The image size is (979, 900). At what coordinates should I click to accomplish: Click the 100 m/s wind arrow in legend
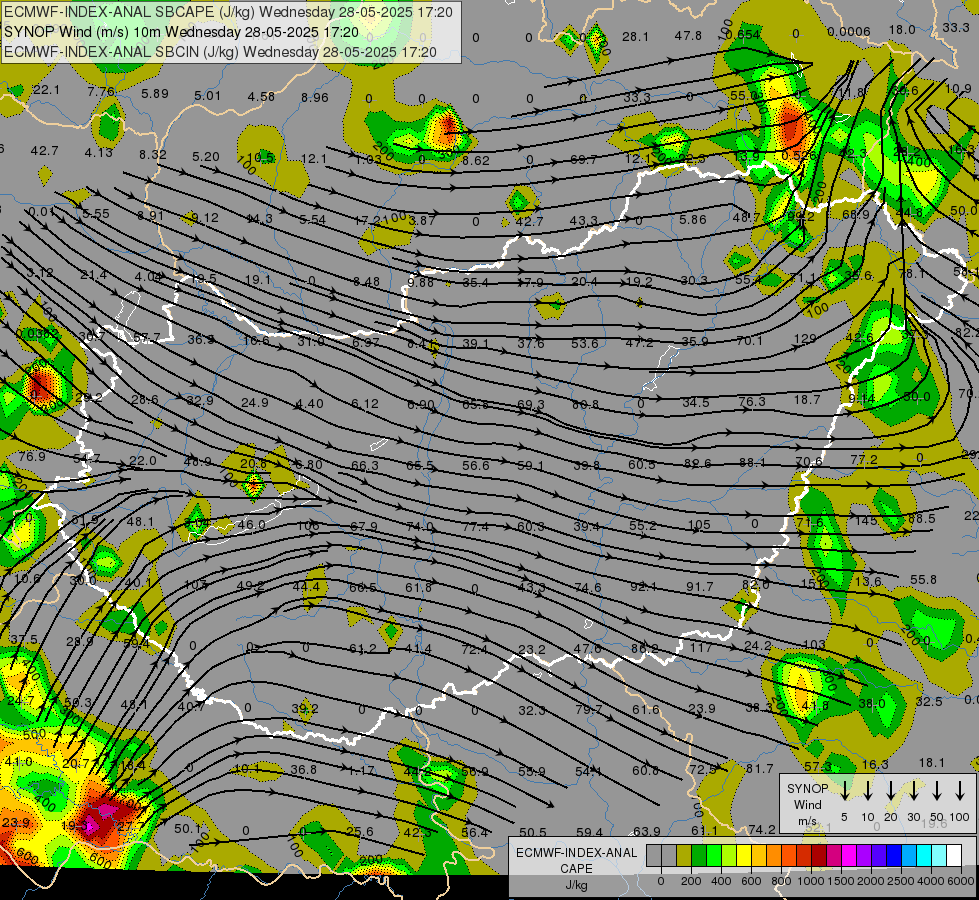click(960, 791)
